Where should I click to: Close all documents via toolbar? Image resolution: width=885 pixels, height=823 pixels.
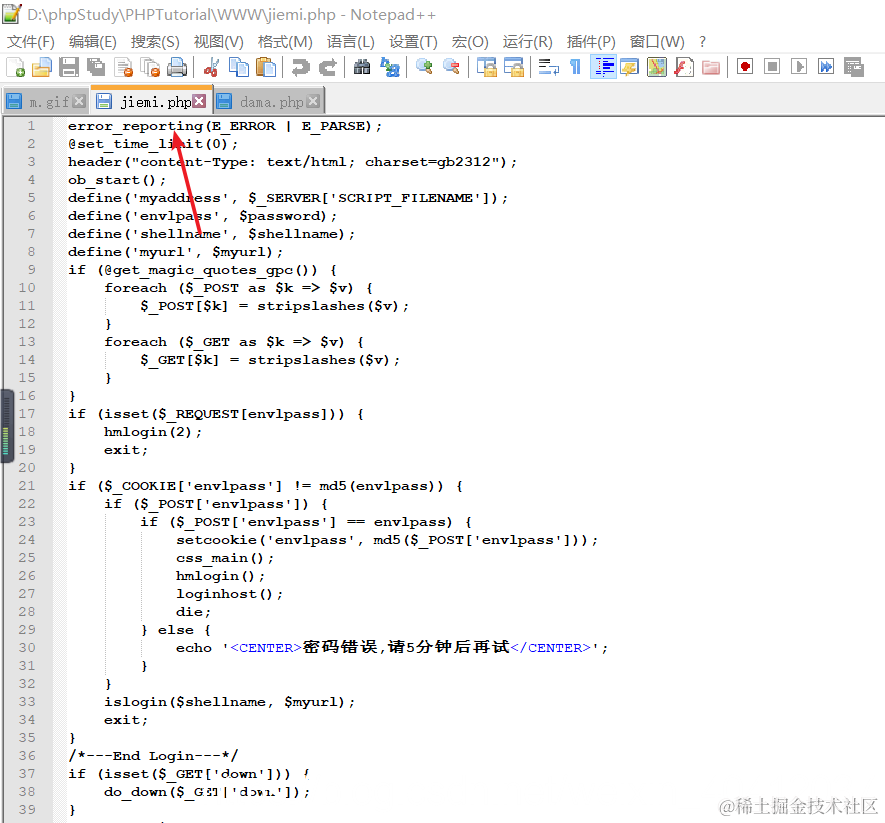pyautogui.click(x=150, y=67)
